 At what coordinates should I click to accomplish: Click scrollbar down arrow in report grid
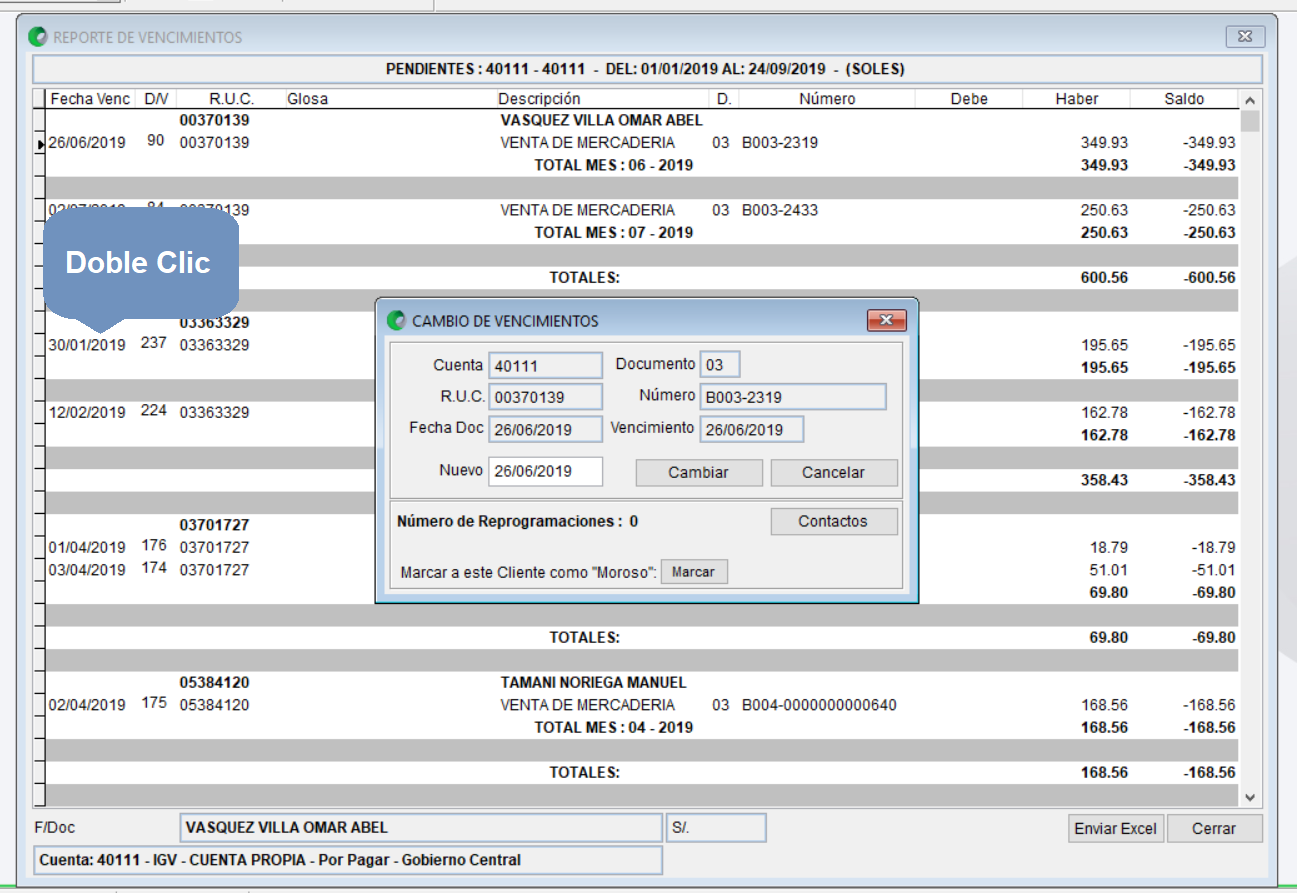click(x=1250, y=797)
